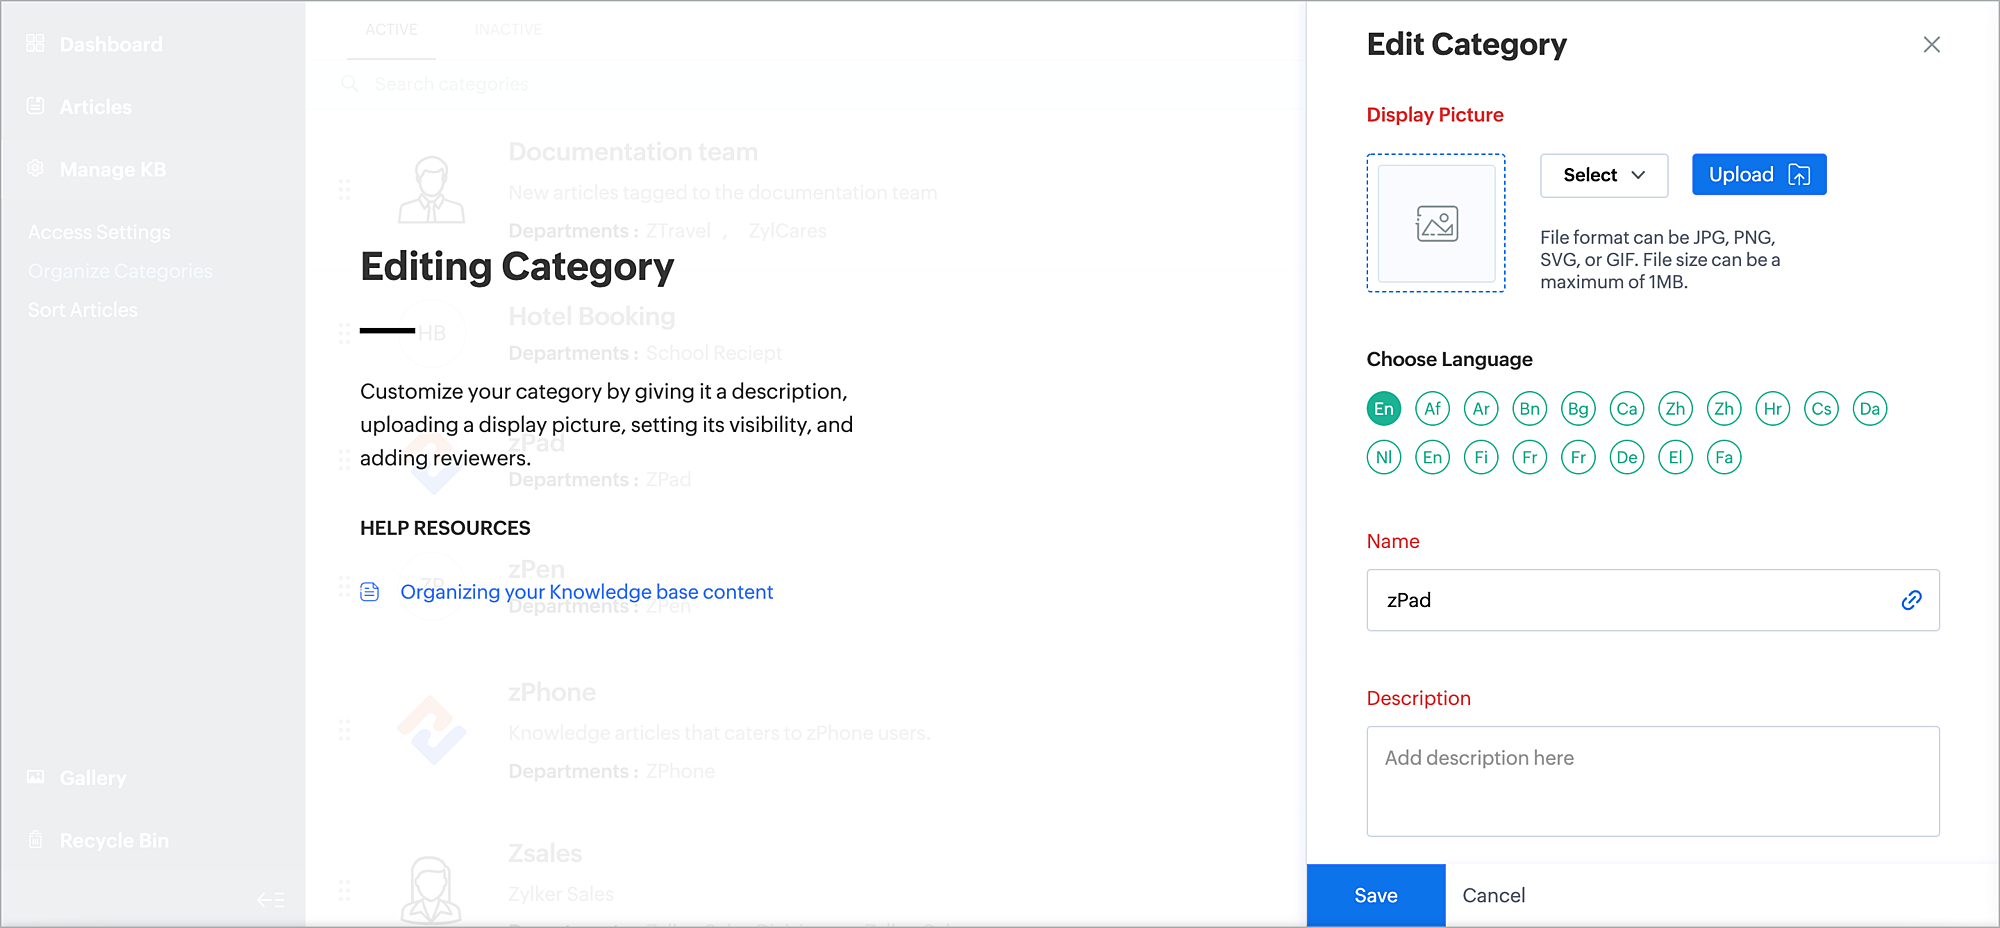Click the Dashboard grid icon
The image size is (2000, 928).
[x=35, y=43]
